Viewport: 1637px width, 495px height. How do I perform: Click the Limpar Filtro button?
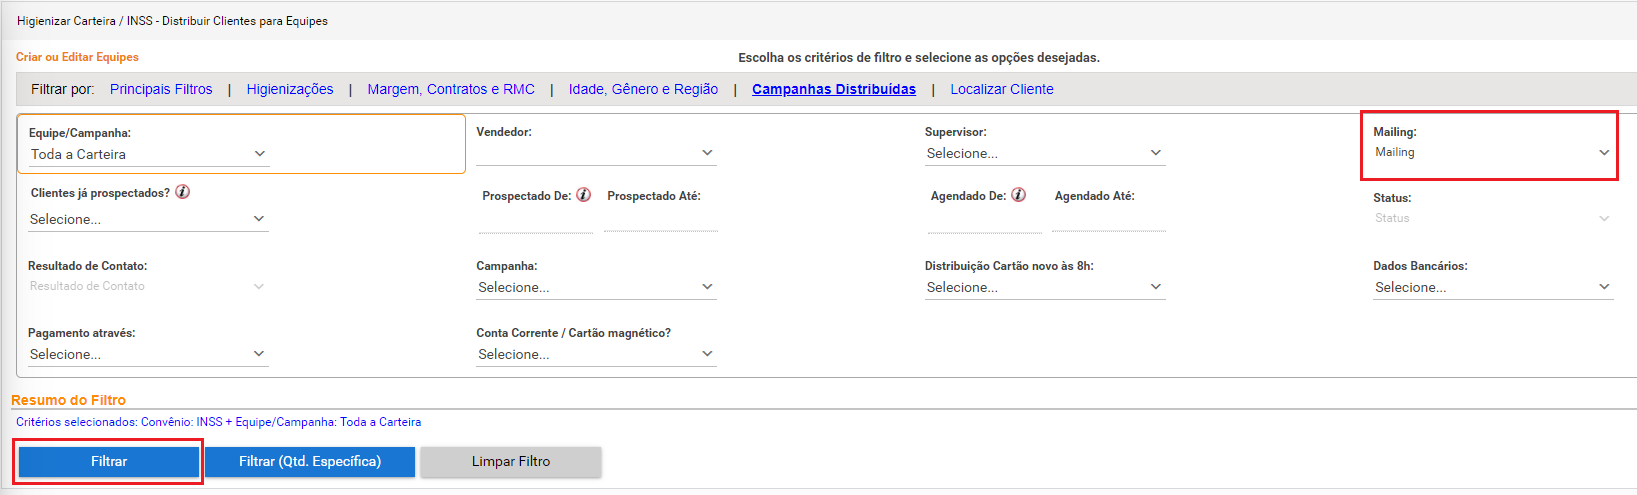click(x=511, y=461)
